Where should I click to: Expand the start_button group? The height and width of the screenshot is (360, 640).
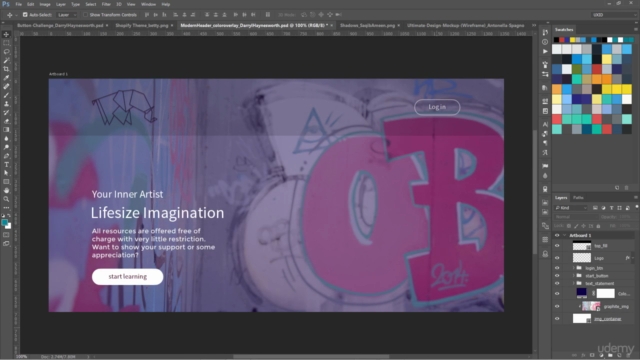[x=573, y=276]
